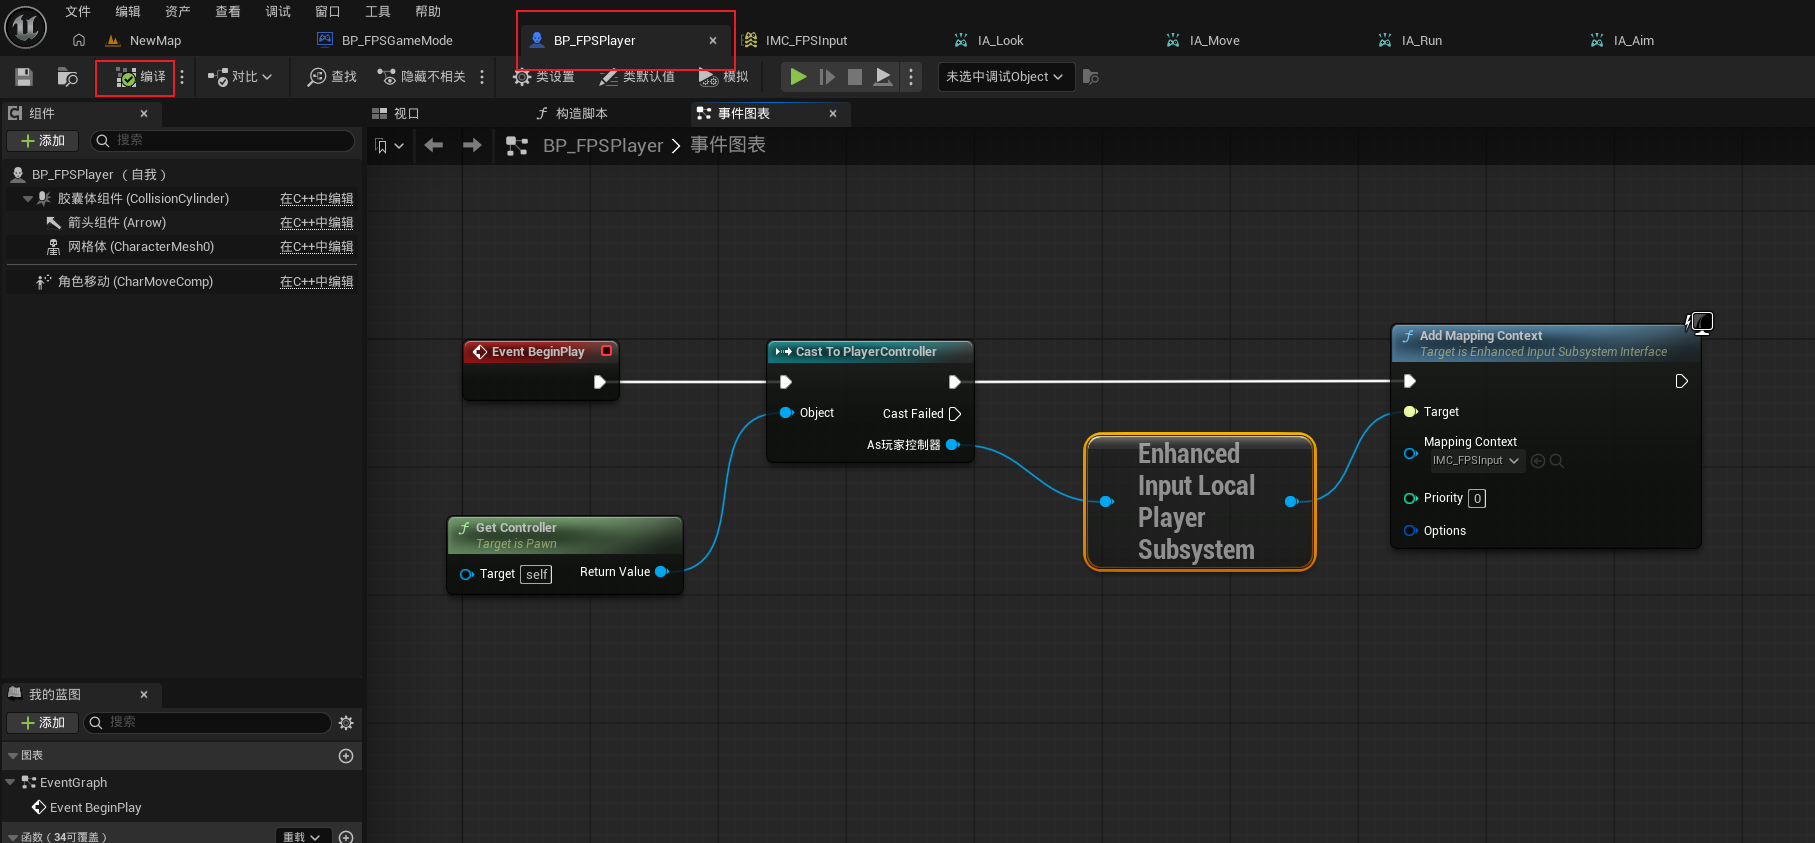Compile the blueprint with 编译 button
This screenshot has width=1815, height=843.
141,77
